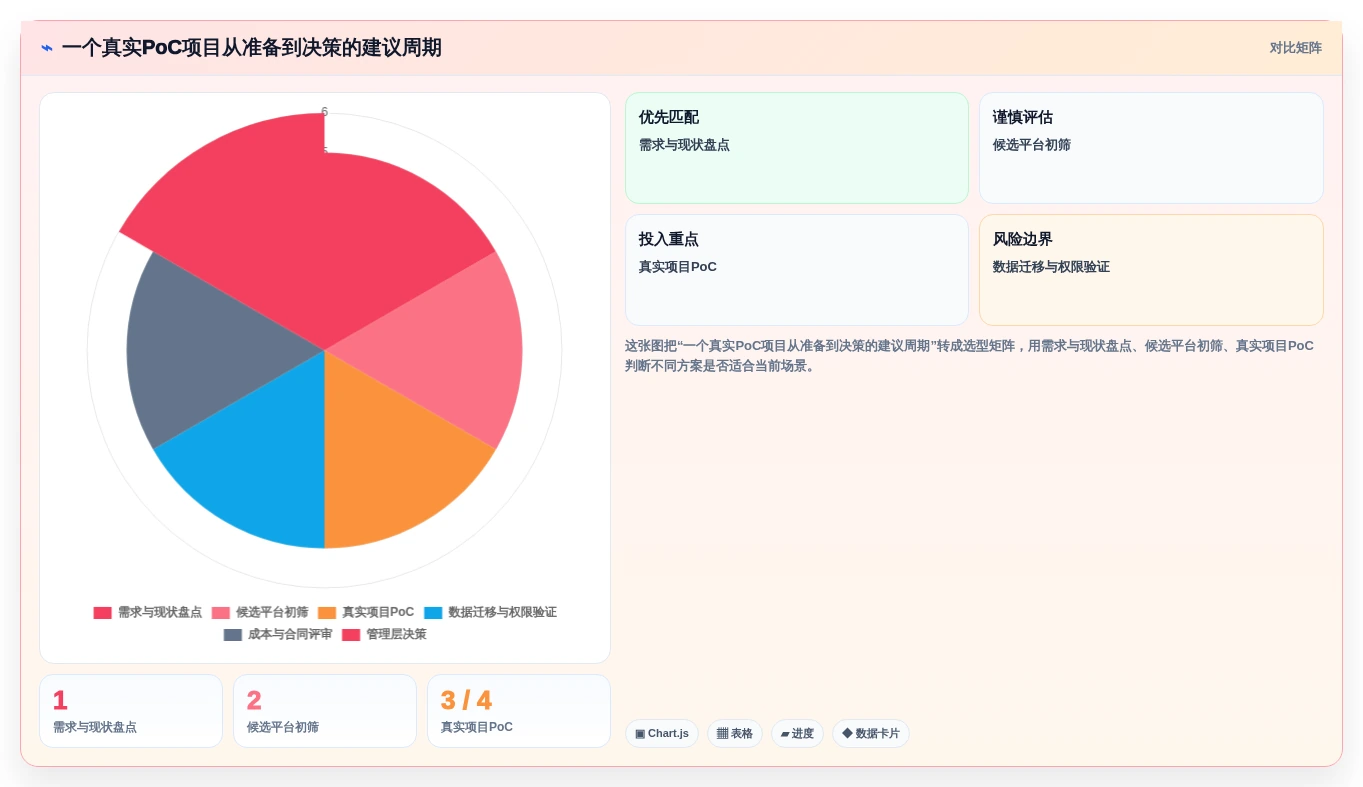Viewport: 1363px width, 787px height.
Task: Click the 对比矩阵 label in header
Action: click(1295, 48)
